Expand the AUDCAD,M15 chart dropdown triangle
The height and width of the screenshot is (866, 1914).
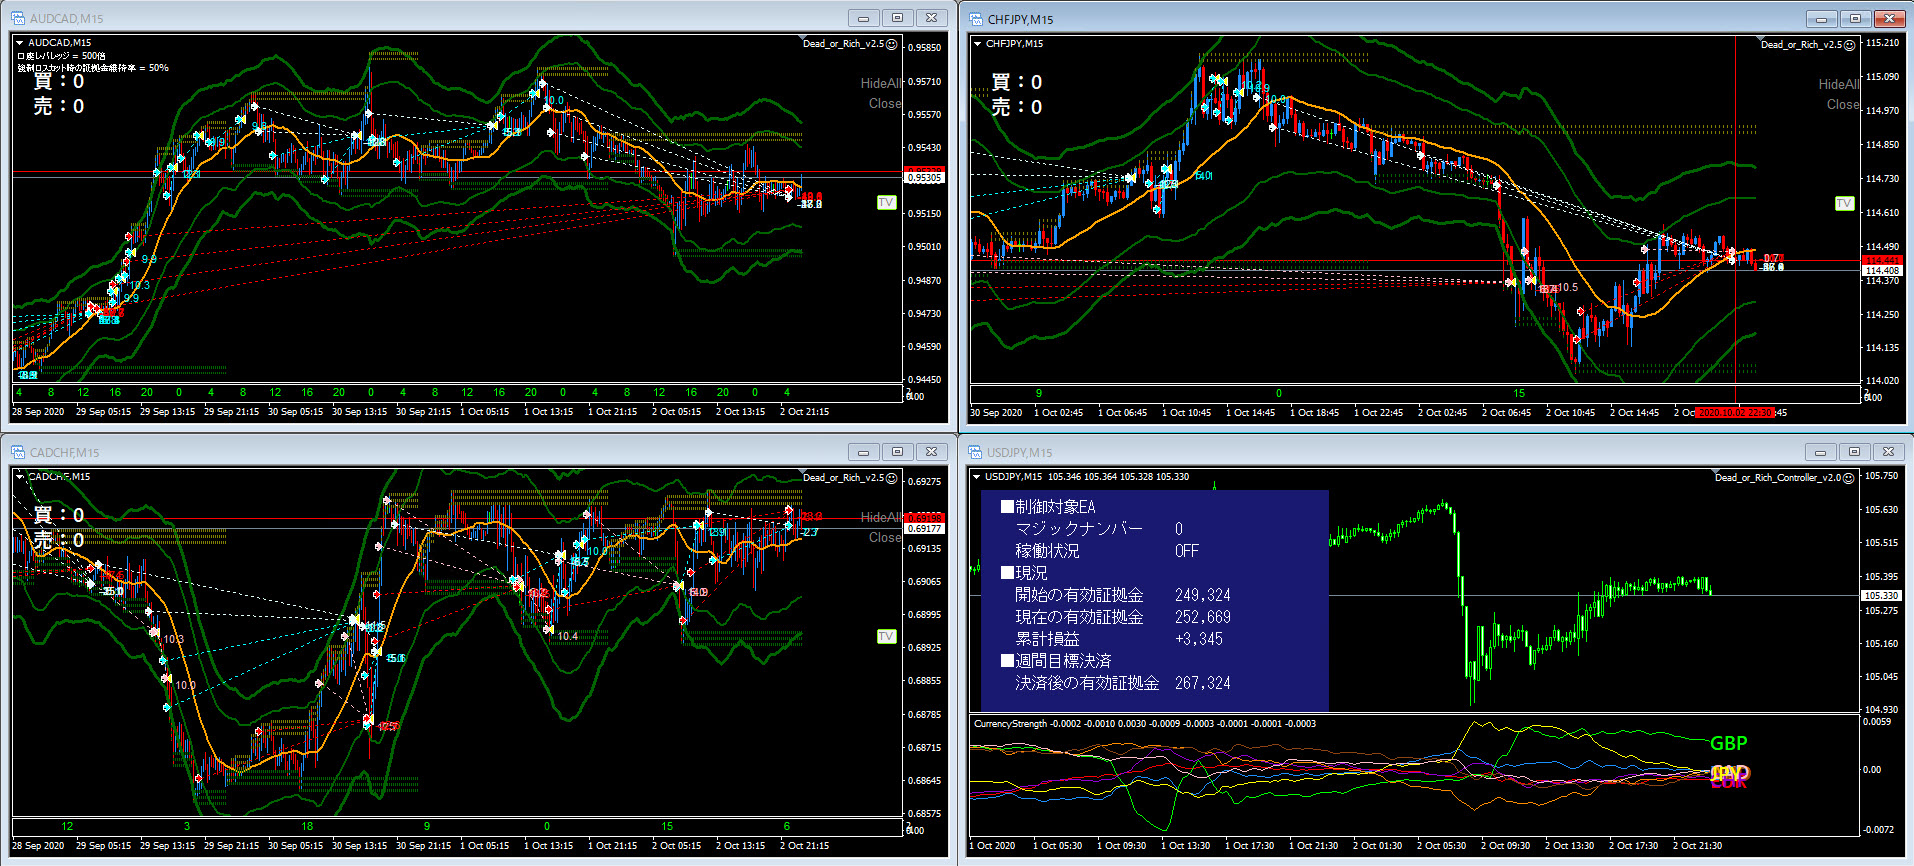pos(19,43)
